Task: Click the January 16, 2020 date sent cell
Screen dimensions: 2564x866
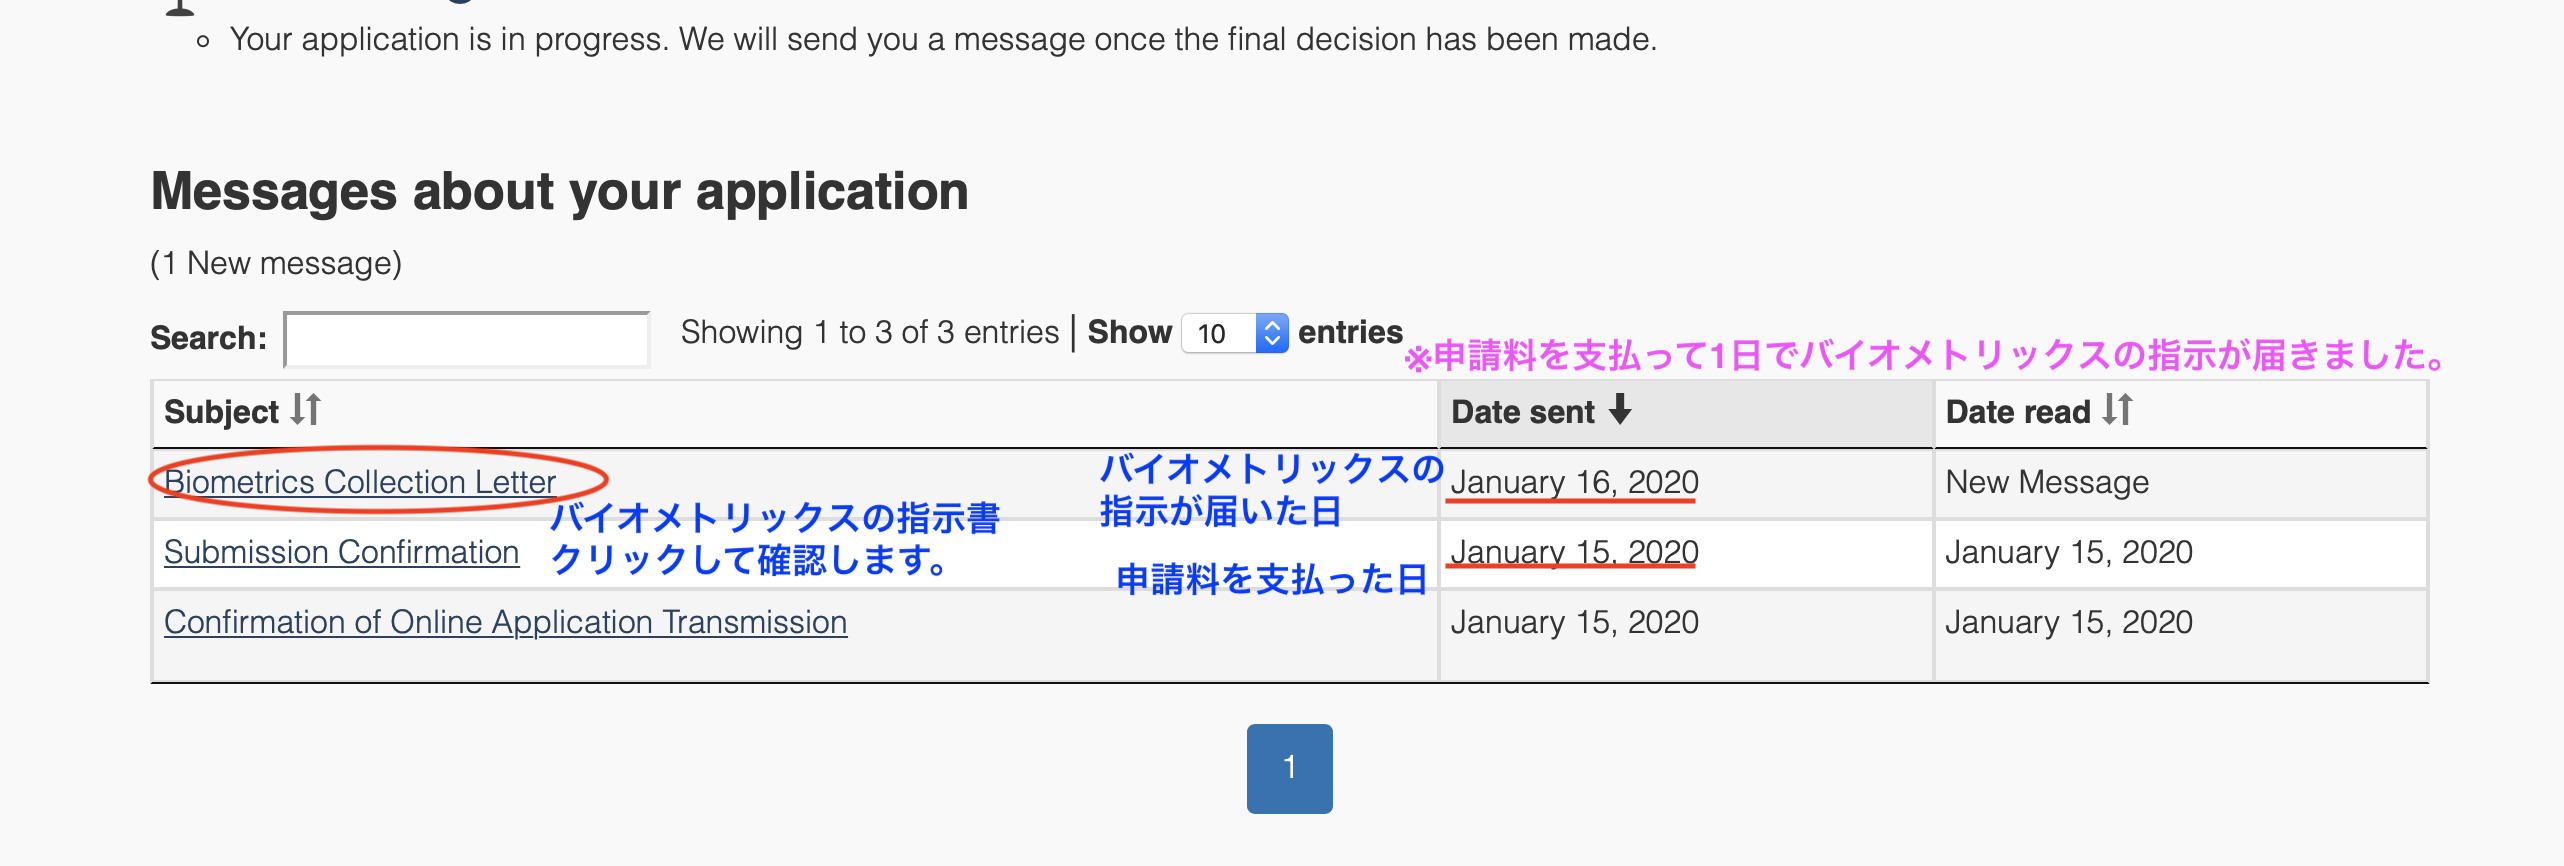Action: (x=1574, y=482)
